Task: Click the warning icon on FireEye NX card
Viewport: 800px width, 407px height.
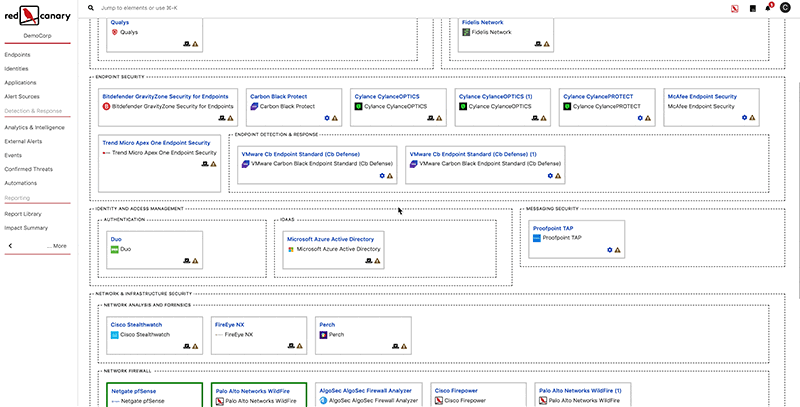Action: pos(299,346)
